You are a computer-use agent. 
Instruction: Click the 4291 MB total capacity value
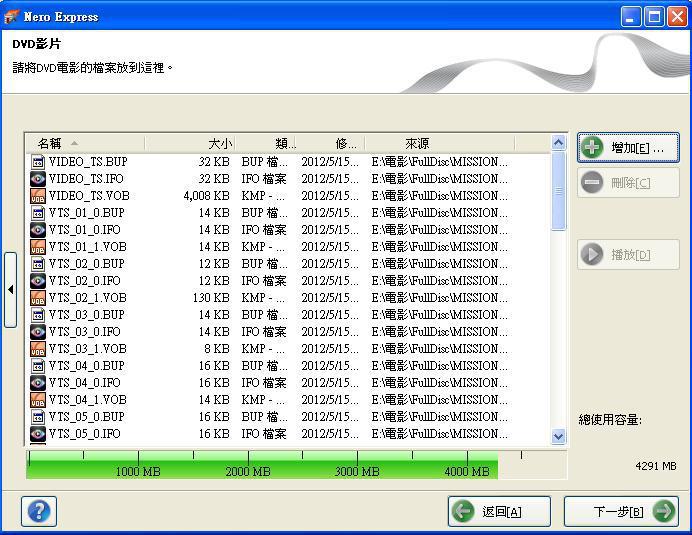(656, 466)
